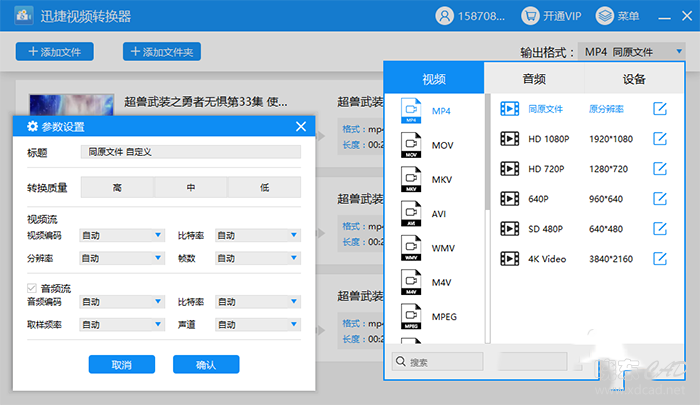The width and height of the screenshot is (700, 405).
Task: Open the video 比特率 dropdown
Action: (258, 235)
